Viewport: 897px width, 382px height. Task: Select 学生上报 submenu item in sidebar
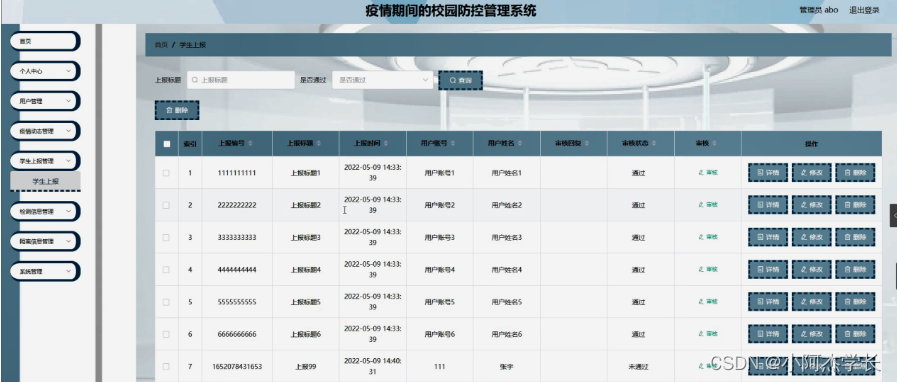pos(45,181)
